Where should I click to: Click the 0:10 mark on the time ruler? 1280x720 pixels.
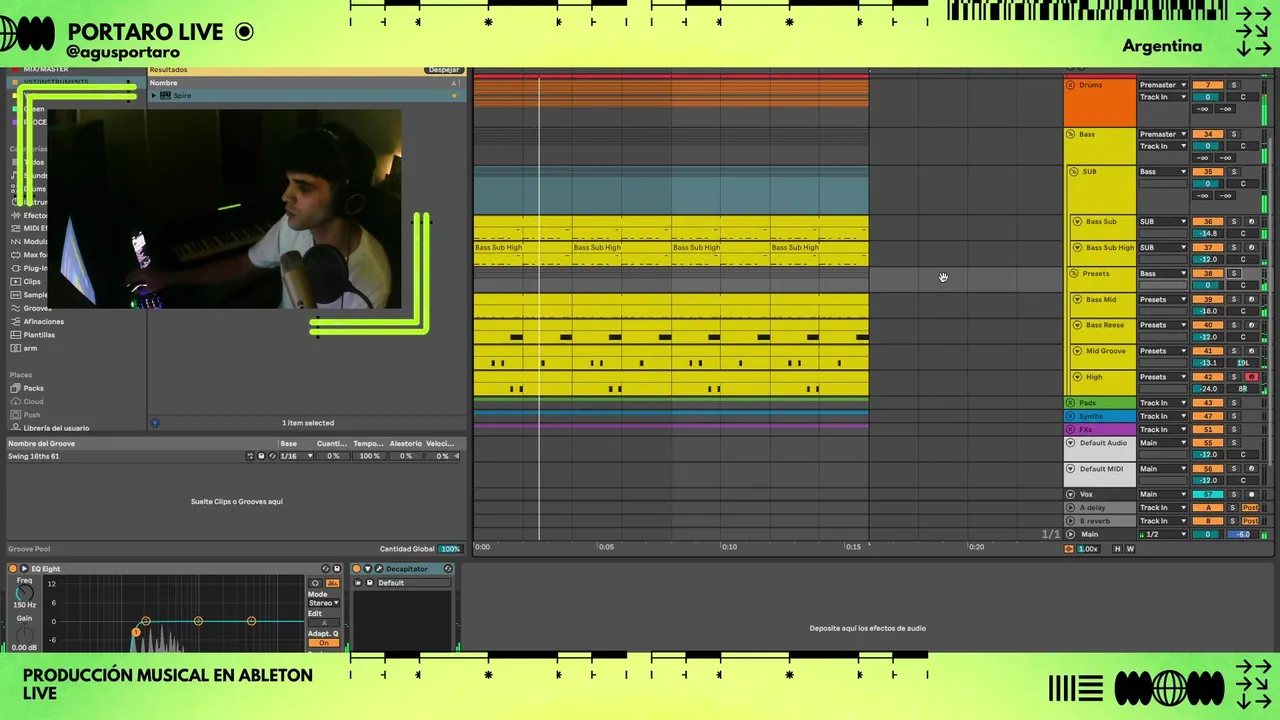click(729, 547)
